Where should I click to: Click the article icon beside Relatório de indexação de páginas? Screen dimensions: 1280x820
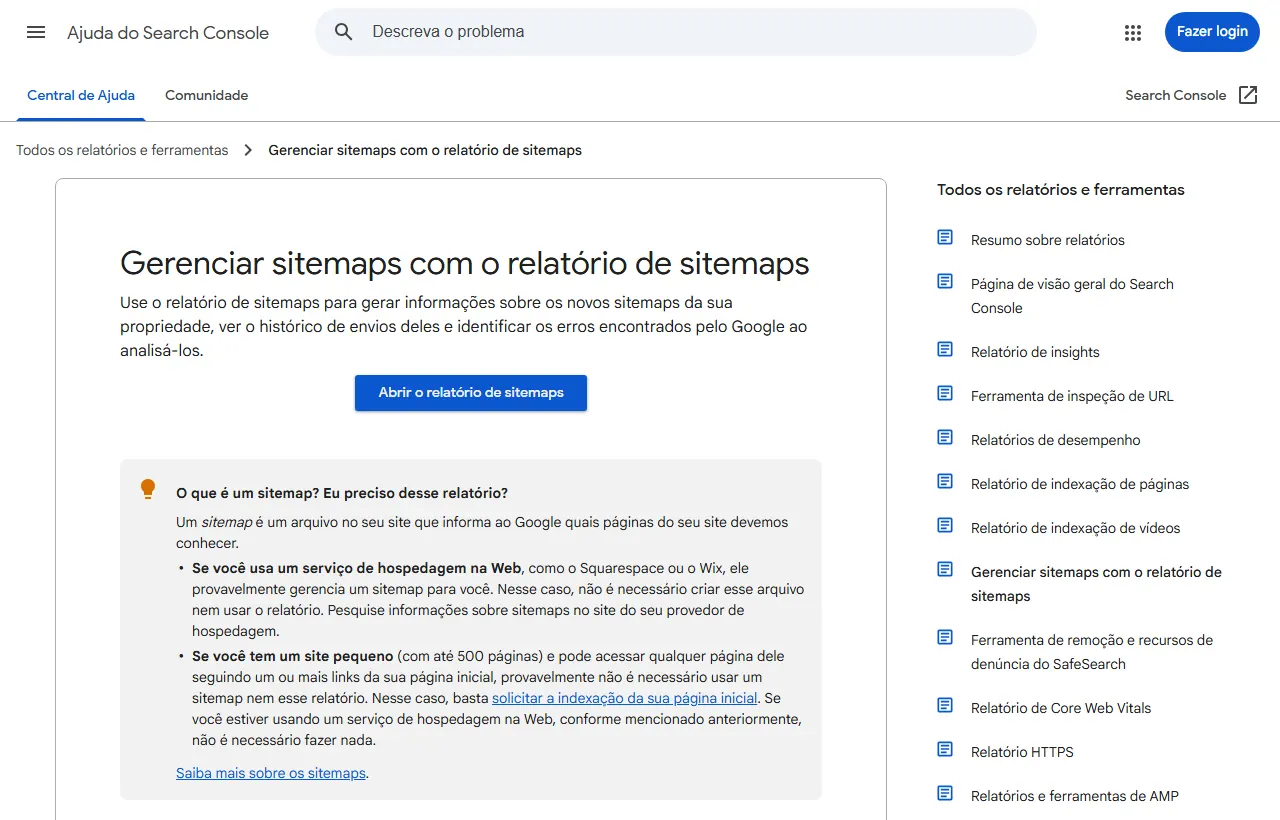coord(945,481)
